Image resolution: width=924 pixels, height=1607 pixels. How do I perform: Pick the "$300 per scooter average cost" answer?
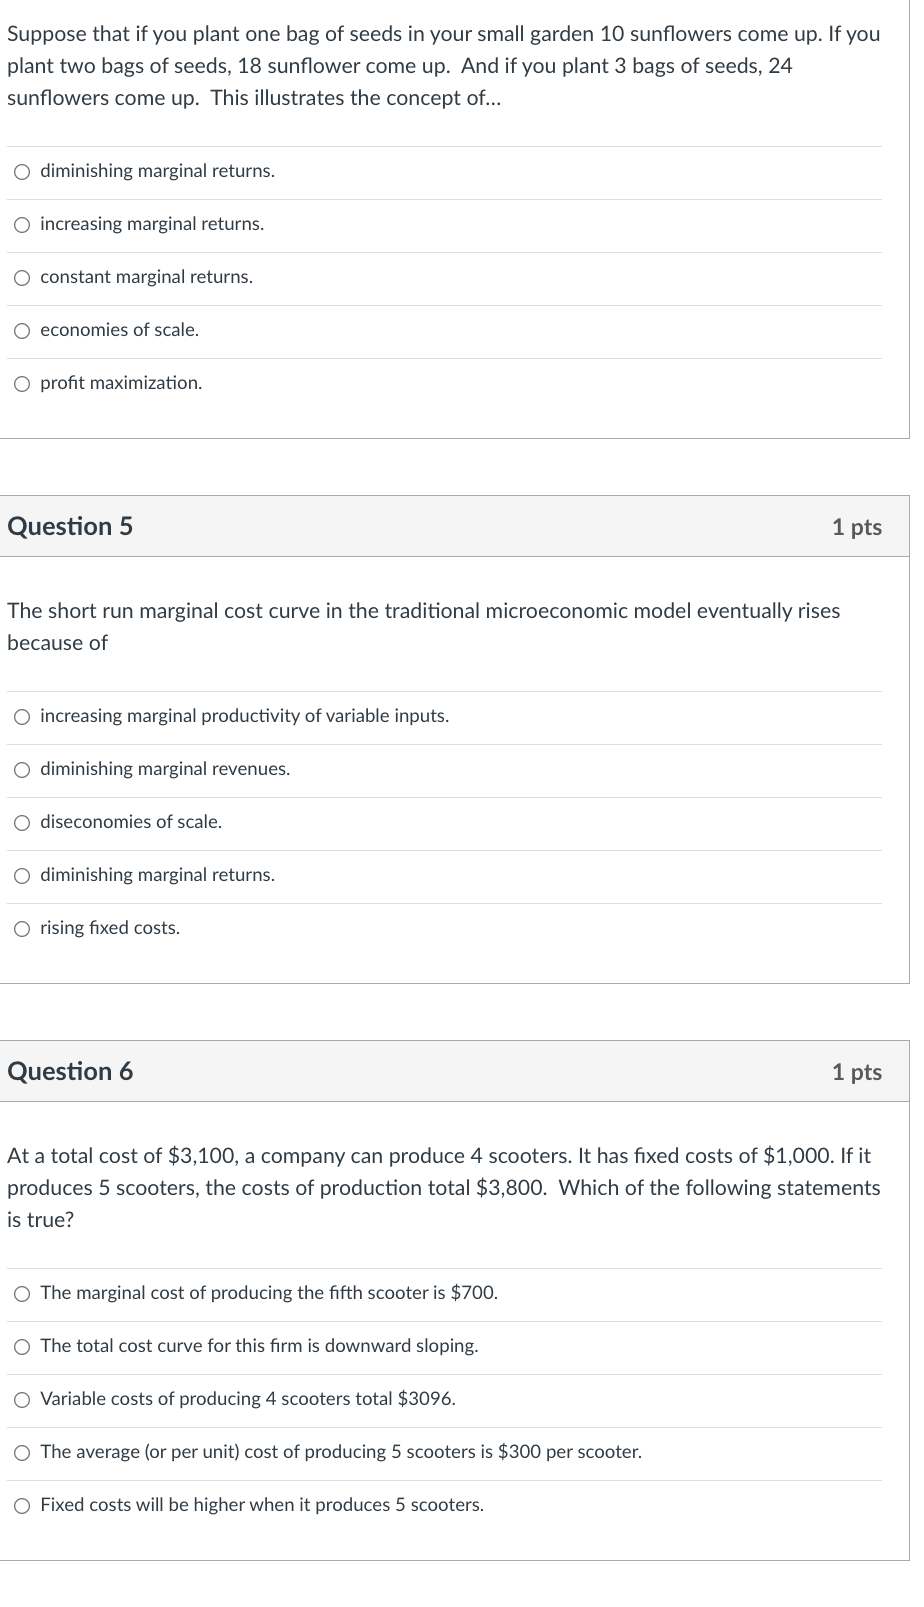pos(21,1452)
